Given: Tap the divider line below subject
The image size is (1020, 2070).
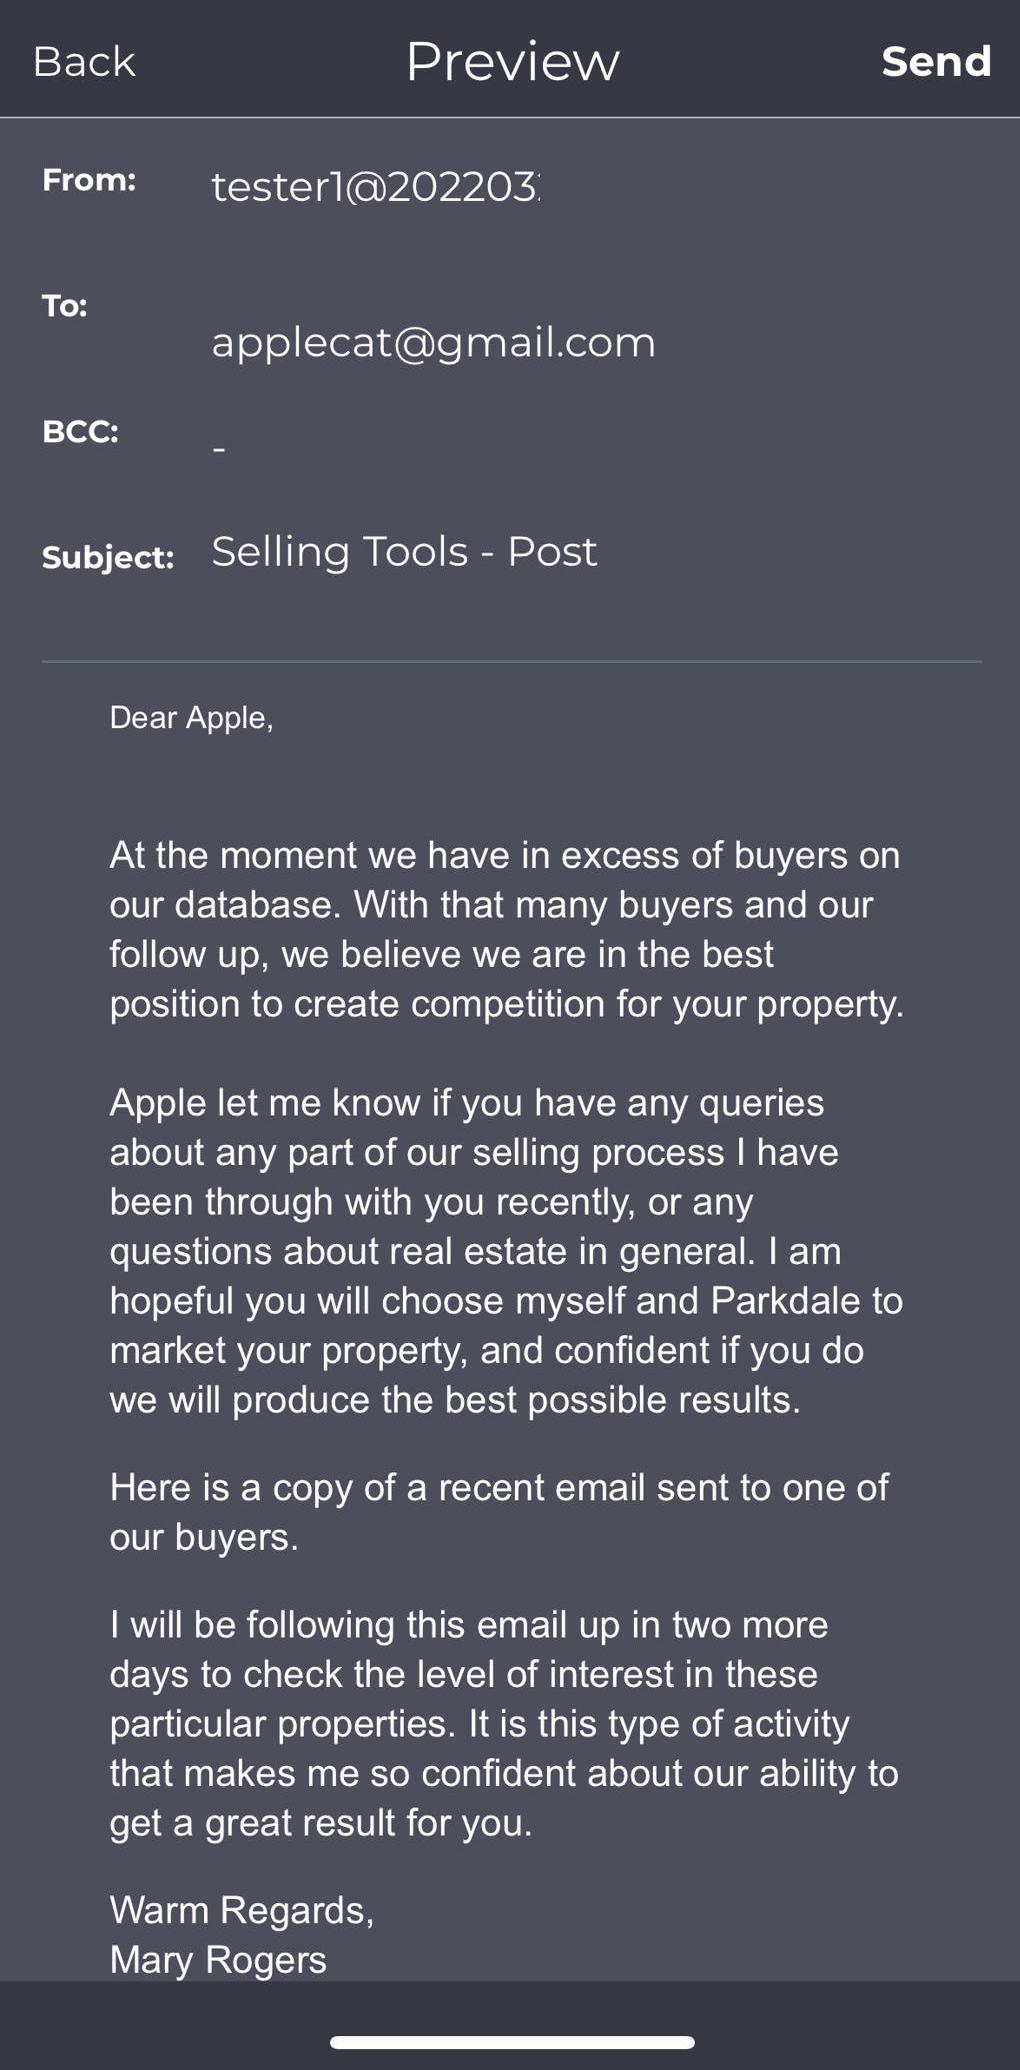Looking at the screenshot, I should click(x=512, y=661).
